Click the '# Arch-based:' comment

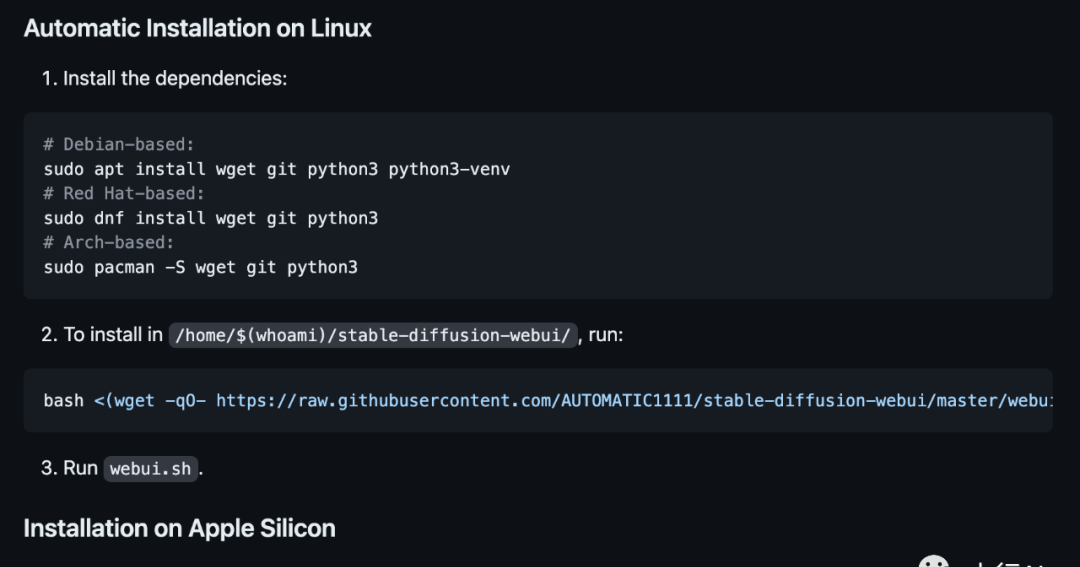point(109,242)
